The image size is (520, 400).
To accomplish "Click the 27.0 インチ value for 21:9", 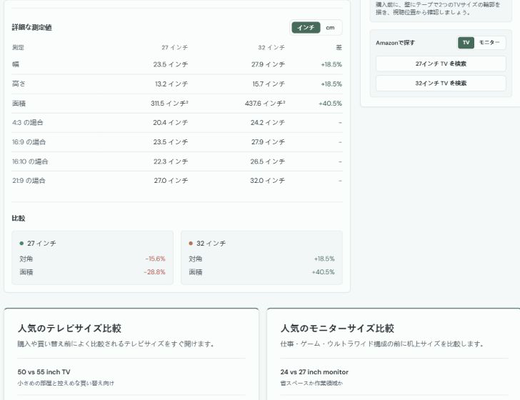I will tap(171, 181).
